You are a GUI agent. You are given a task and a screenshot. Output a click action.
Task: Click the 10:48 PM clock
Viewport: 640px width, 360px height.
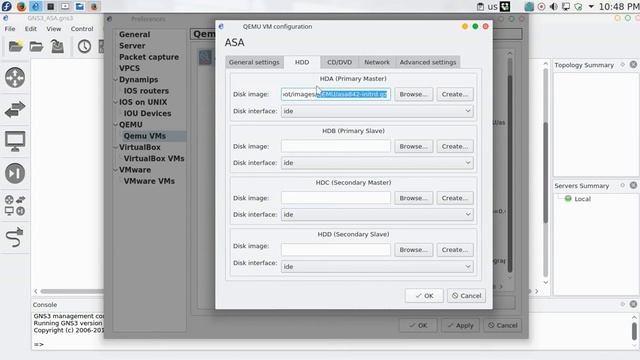[618, 7]
